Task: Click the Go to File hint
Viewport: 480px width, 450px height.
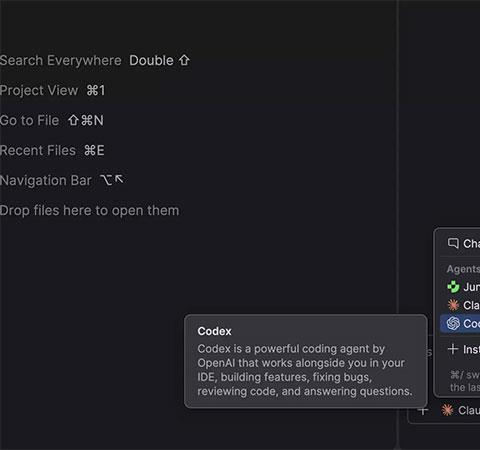Action: coord(52,120)
